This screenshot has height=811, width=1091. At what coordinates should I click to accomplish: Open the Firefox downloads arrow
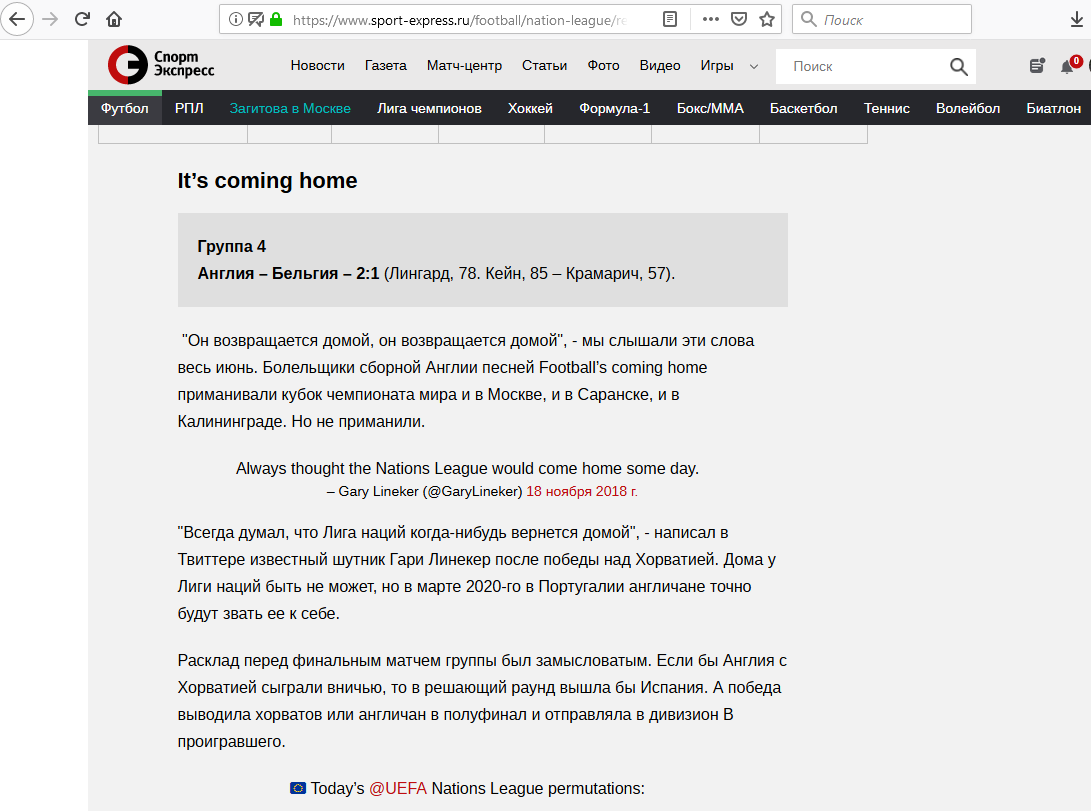click(x=1077, y=19)
